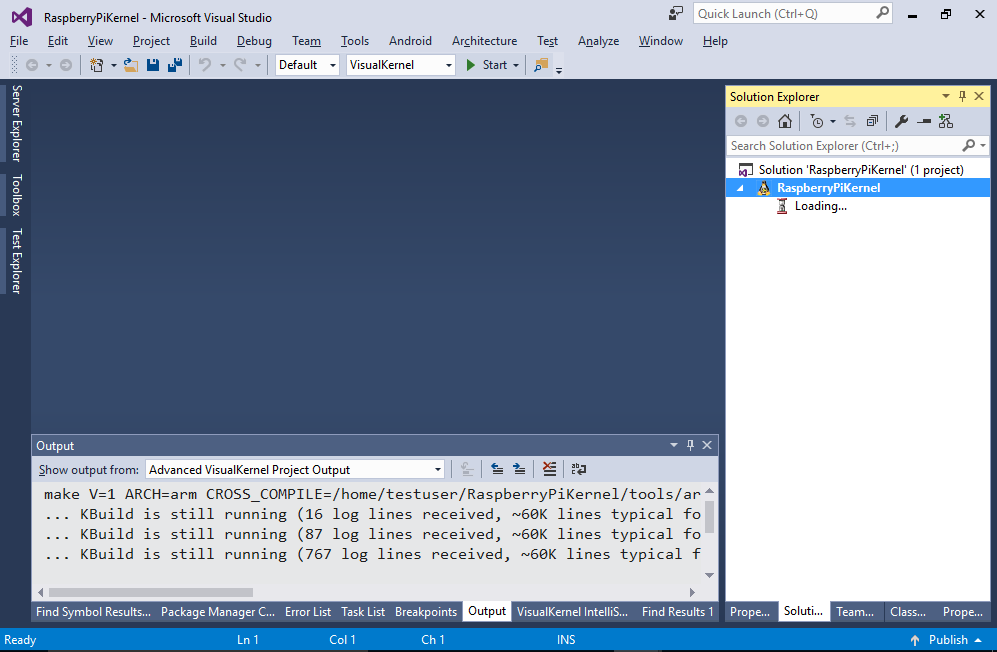Open the Analyze menu

[x=598, y=41]
